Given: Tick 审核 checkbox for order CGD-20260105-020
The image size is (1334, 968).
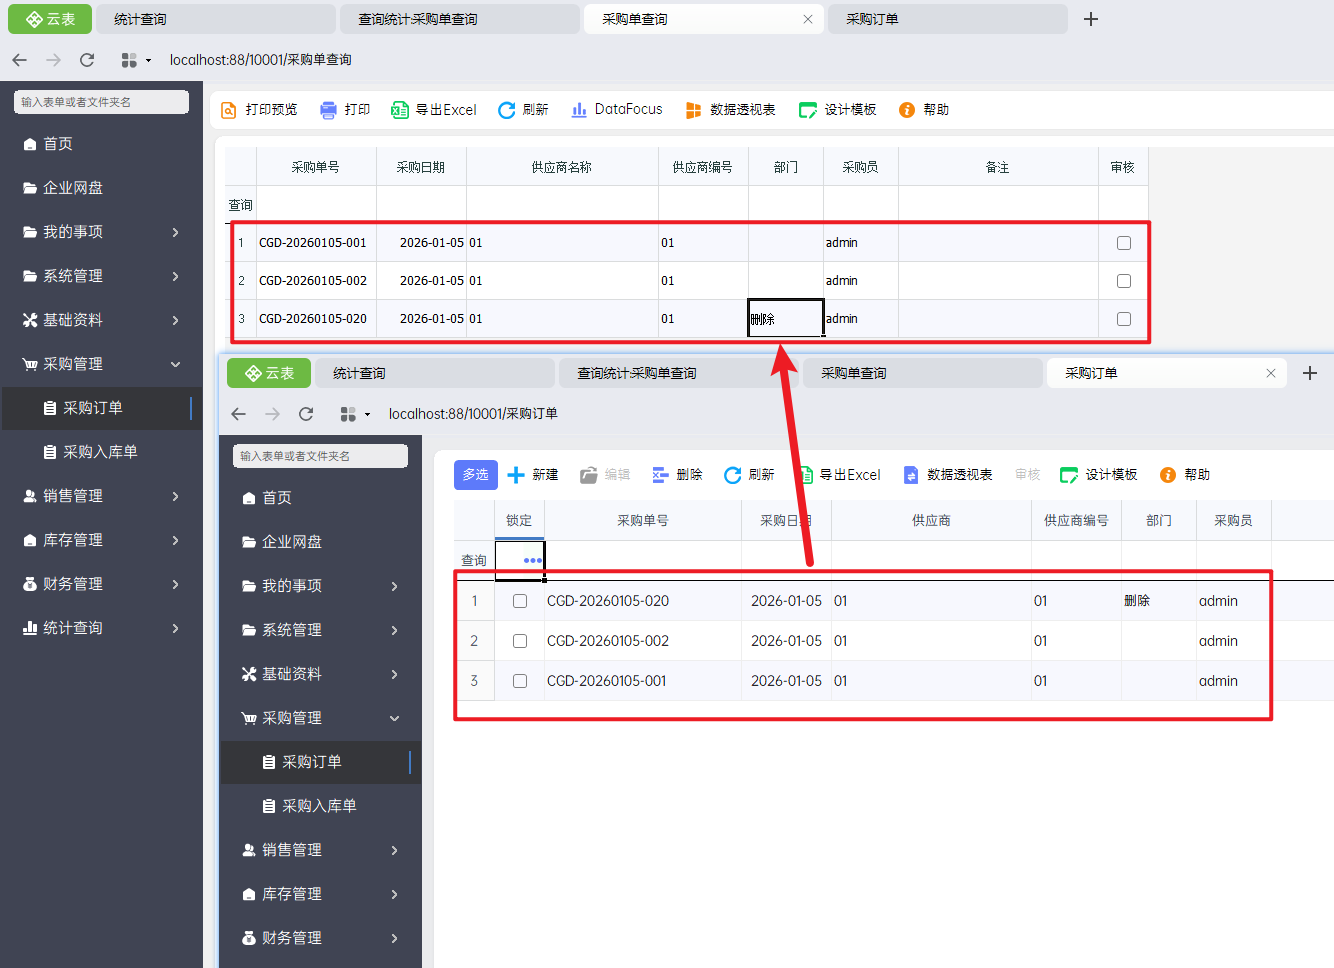Looking at the screenshot, I should tap(1124, 319).
